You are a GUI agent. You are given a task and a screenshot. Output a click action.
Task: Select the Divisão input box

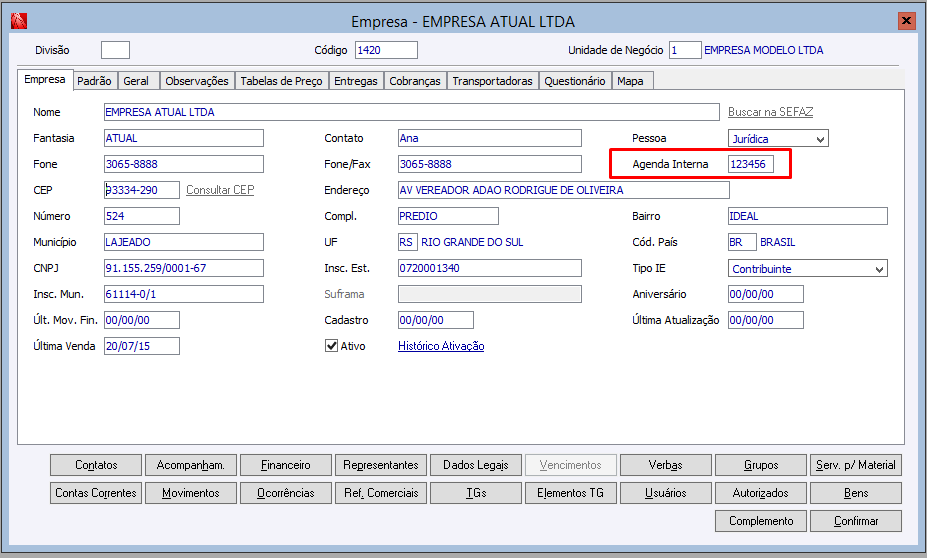[x=115, y=50]
